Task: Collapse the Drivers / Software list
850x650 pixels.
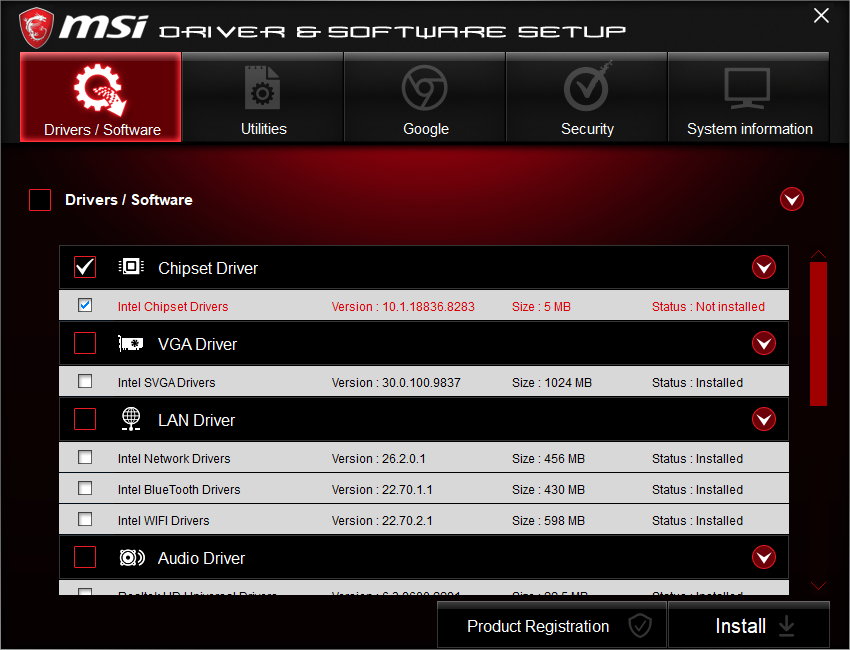Action: 792,199
